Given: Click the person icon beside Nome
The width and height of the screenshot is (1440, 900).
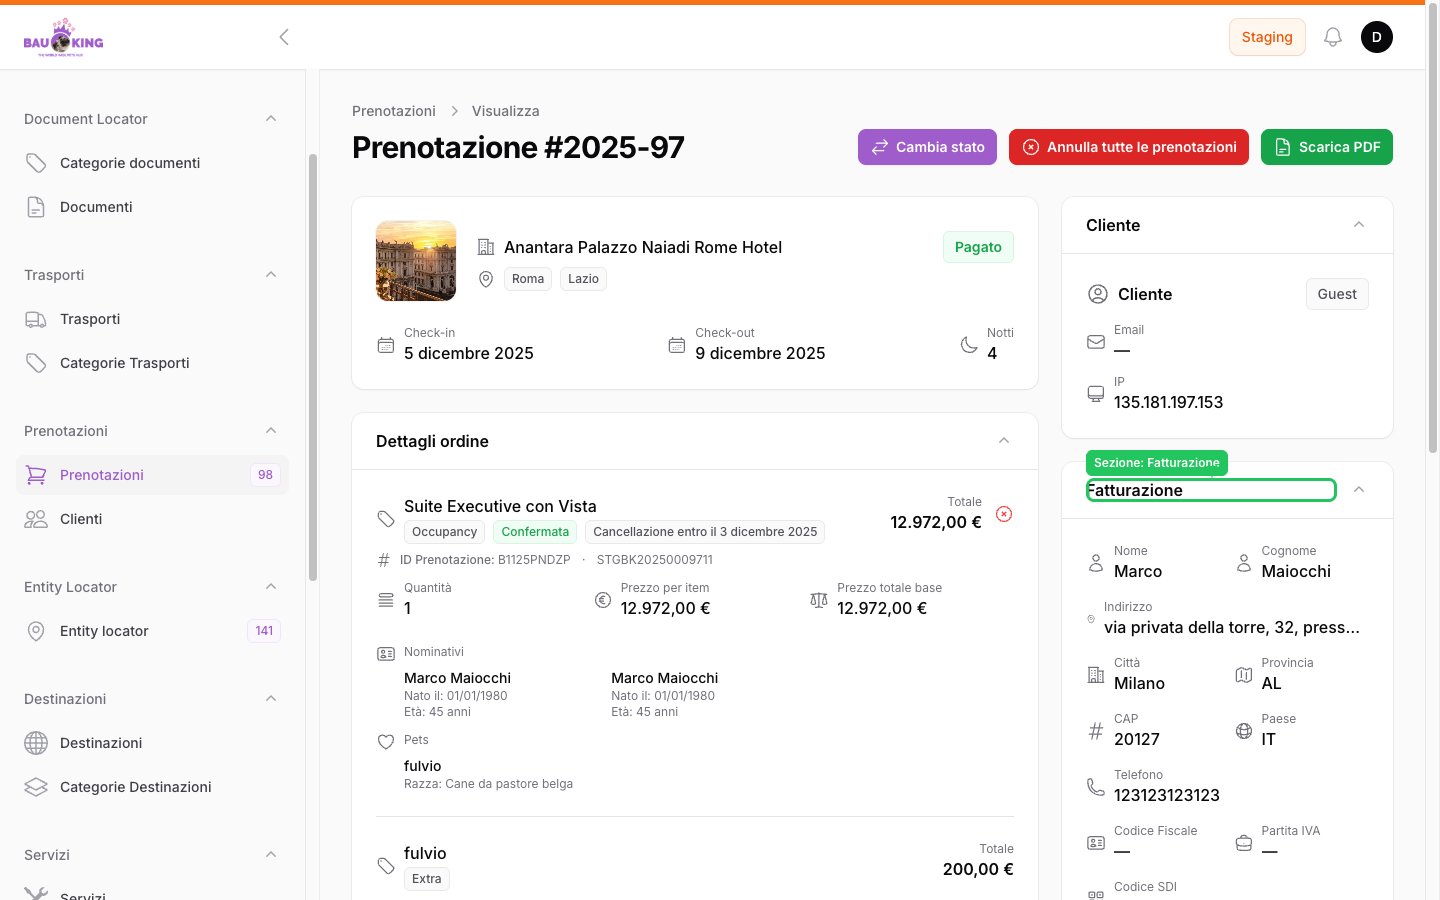Looking at the screenshot, I should point(1096,563).
